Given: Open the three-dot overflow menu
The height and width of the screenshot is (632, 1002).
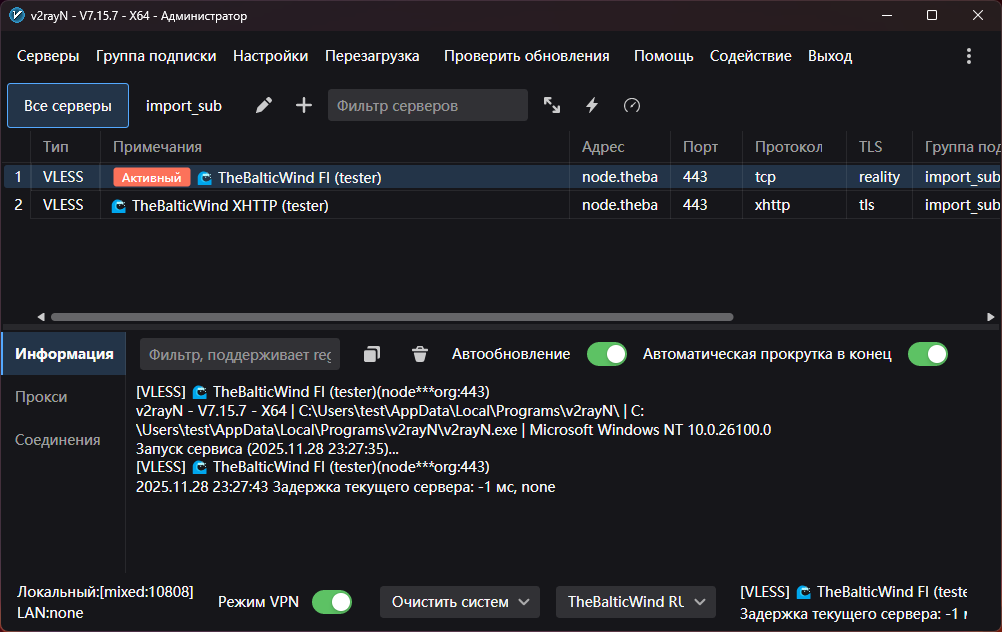Looking at the screenshot, I should click(x=968, y=56).
